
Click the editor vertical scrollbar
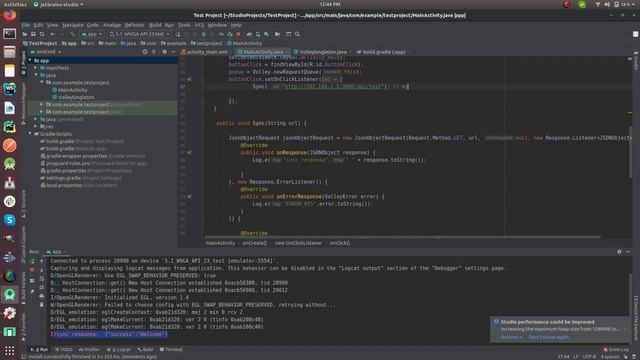[x=631, y=151]
